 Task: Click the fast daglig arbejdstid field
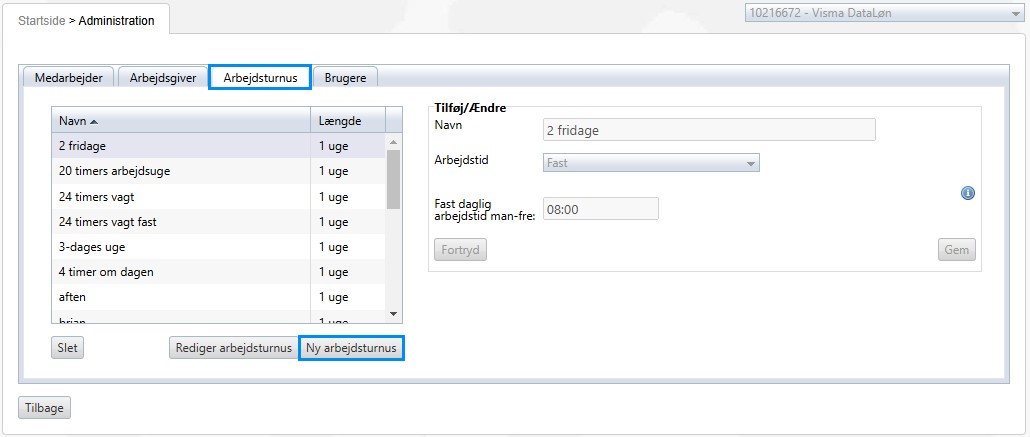click(599, 209)
